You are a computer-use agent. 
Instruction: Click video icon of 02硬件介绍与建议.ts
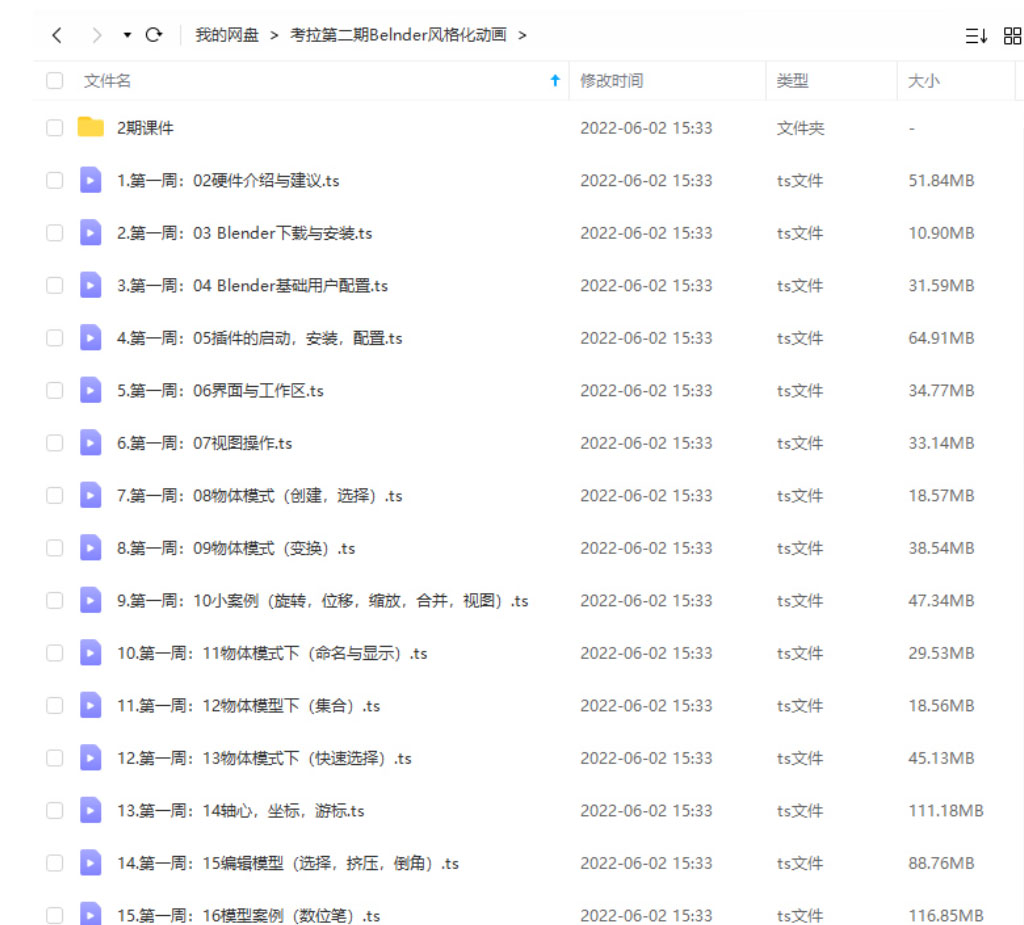(91, 180)
